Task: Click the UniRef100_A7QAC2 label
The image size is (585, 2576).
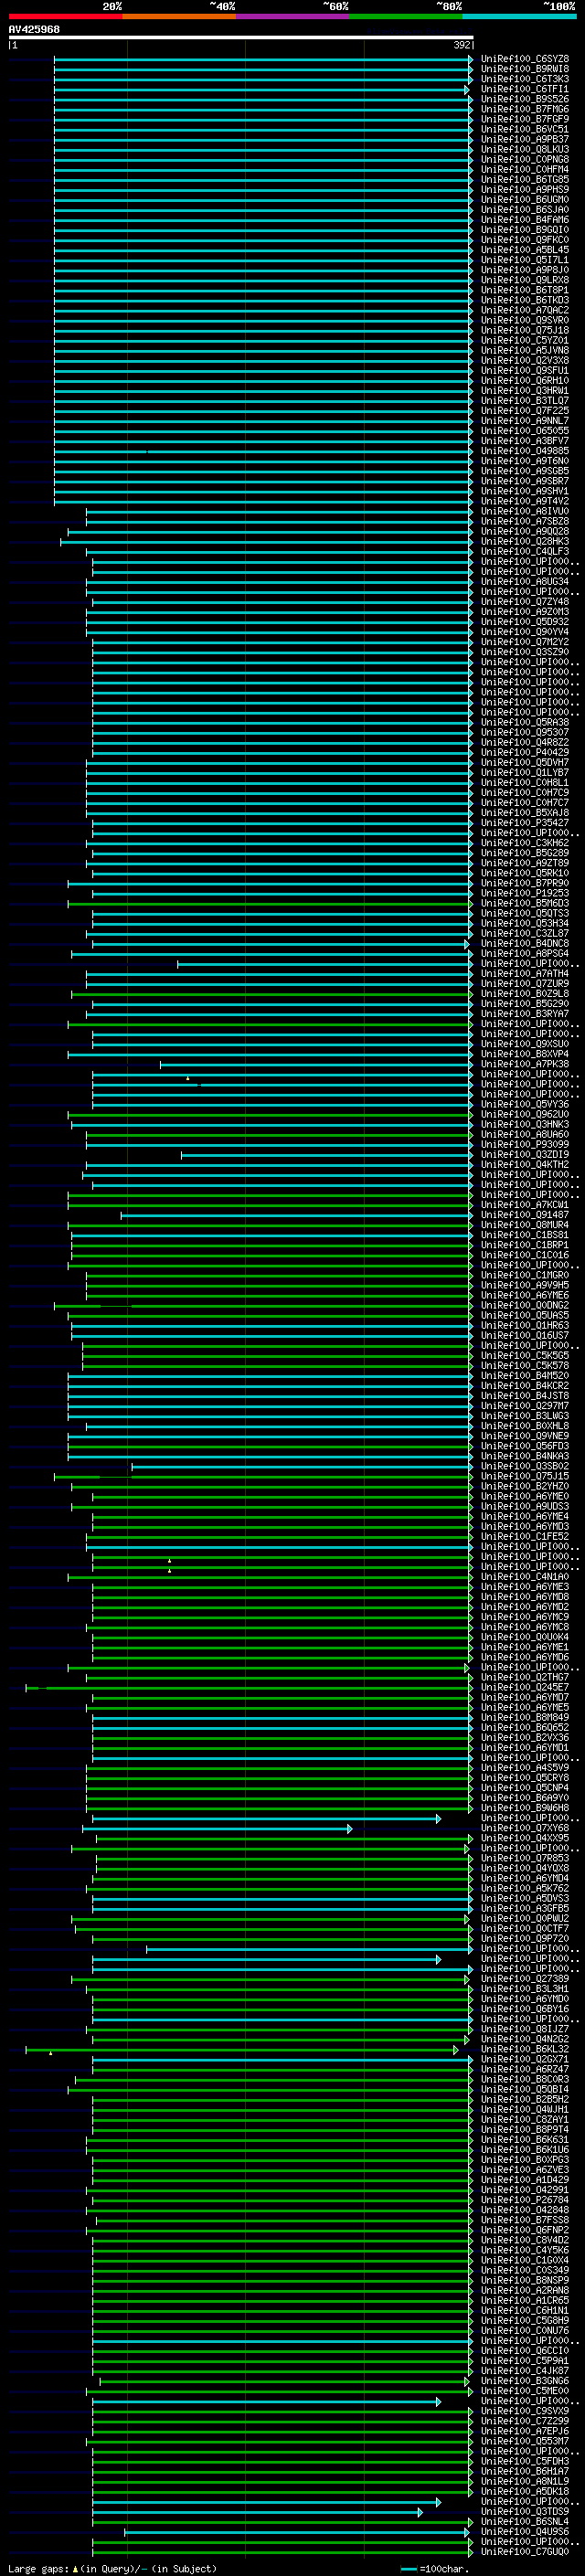Action: [525, 310]
